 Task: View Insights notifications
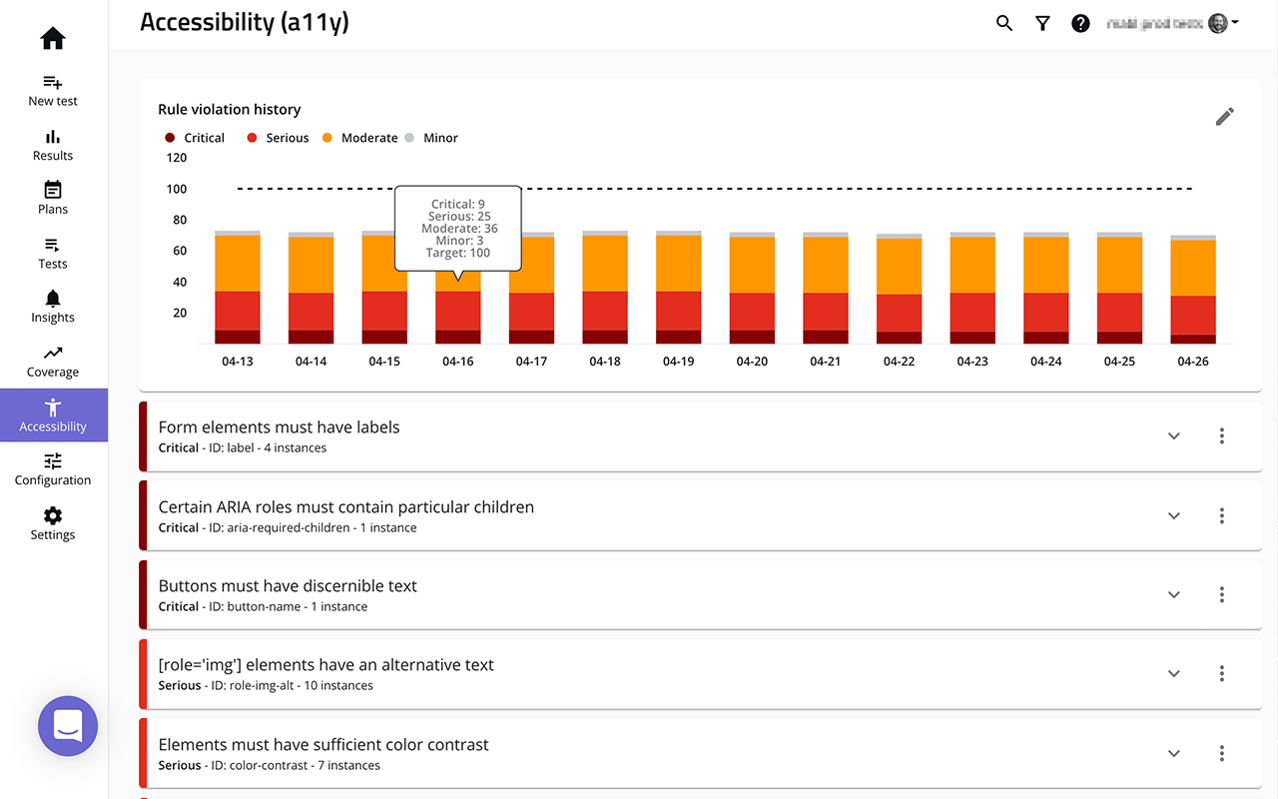(52, 308)
